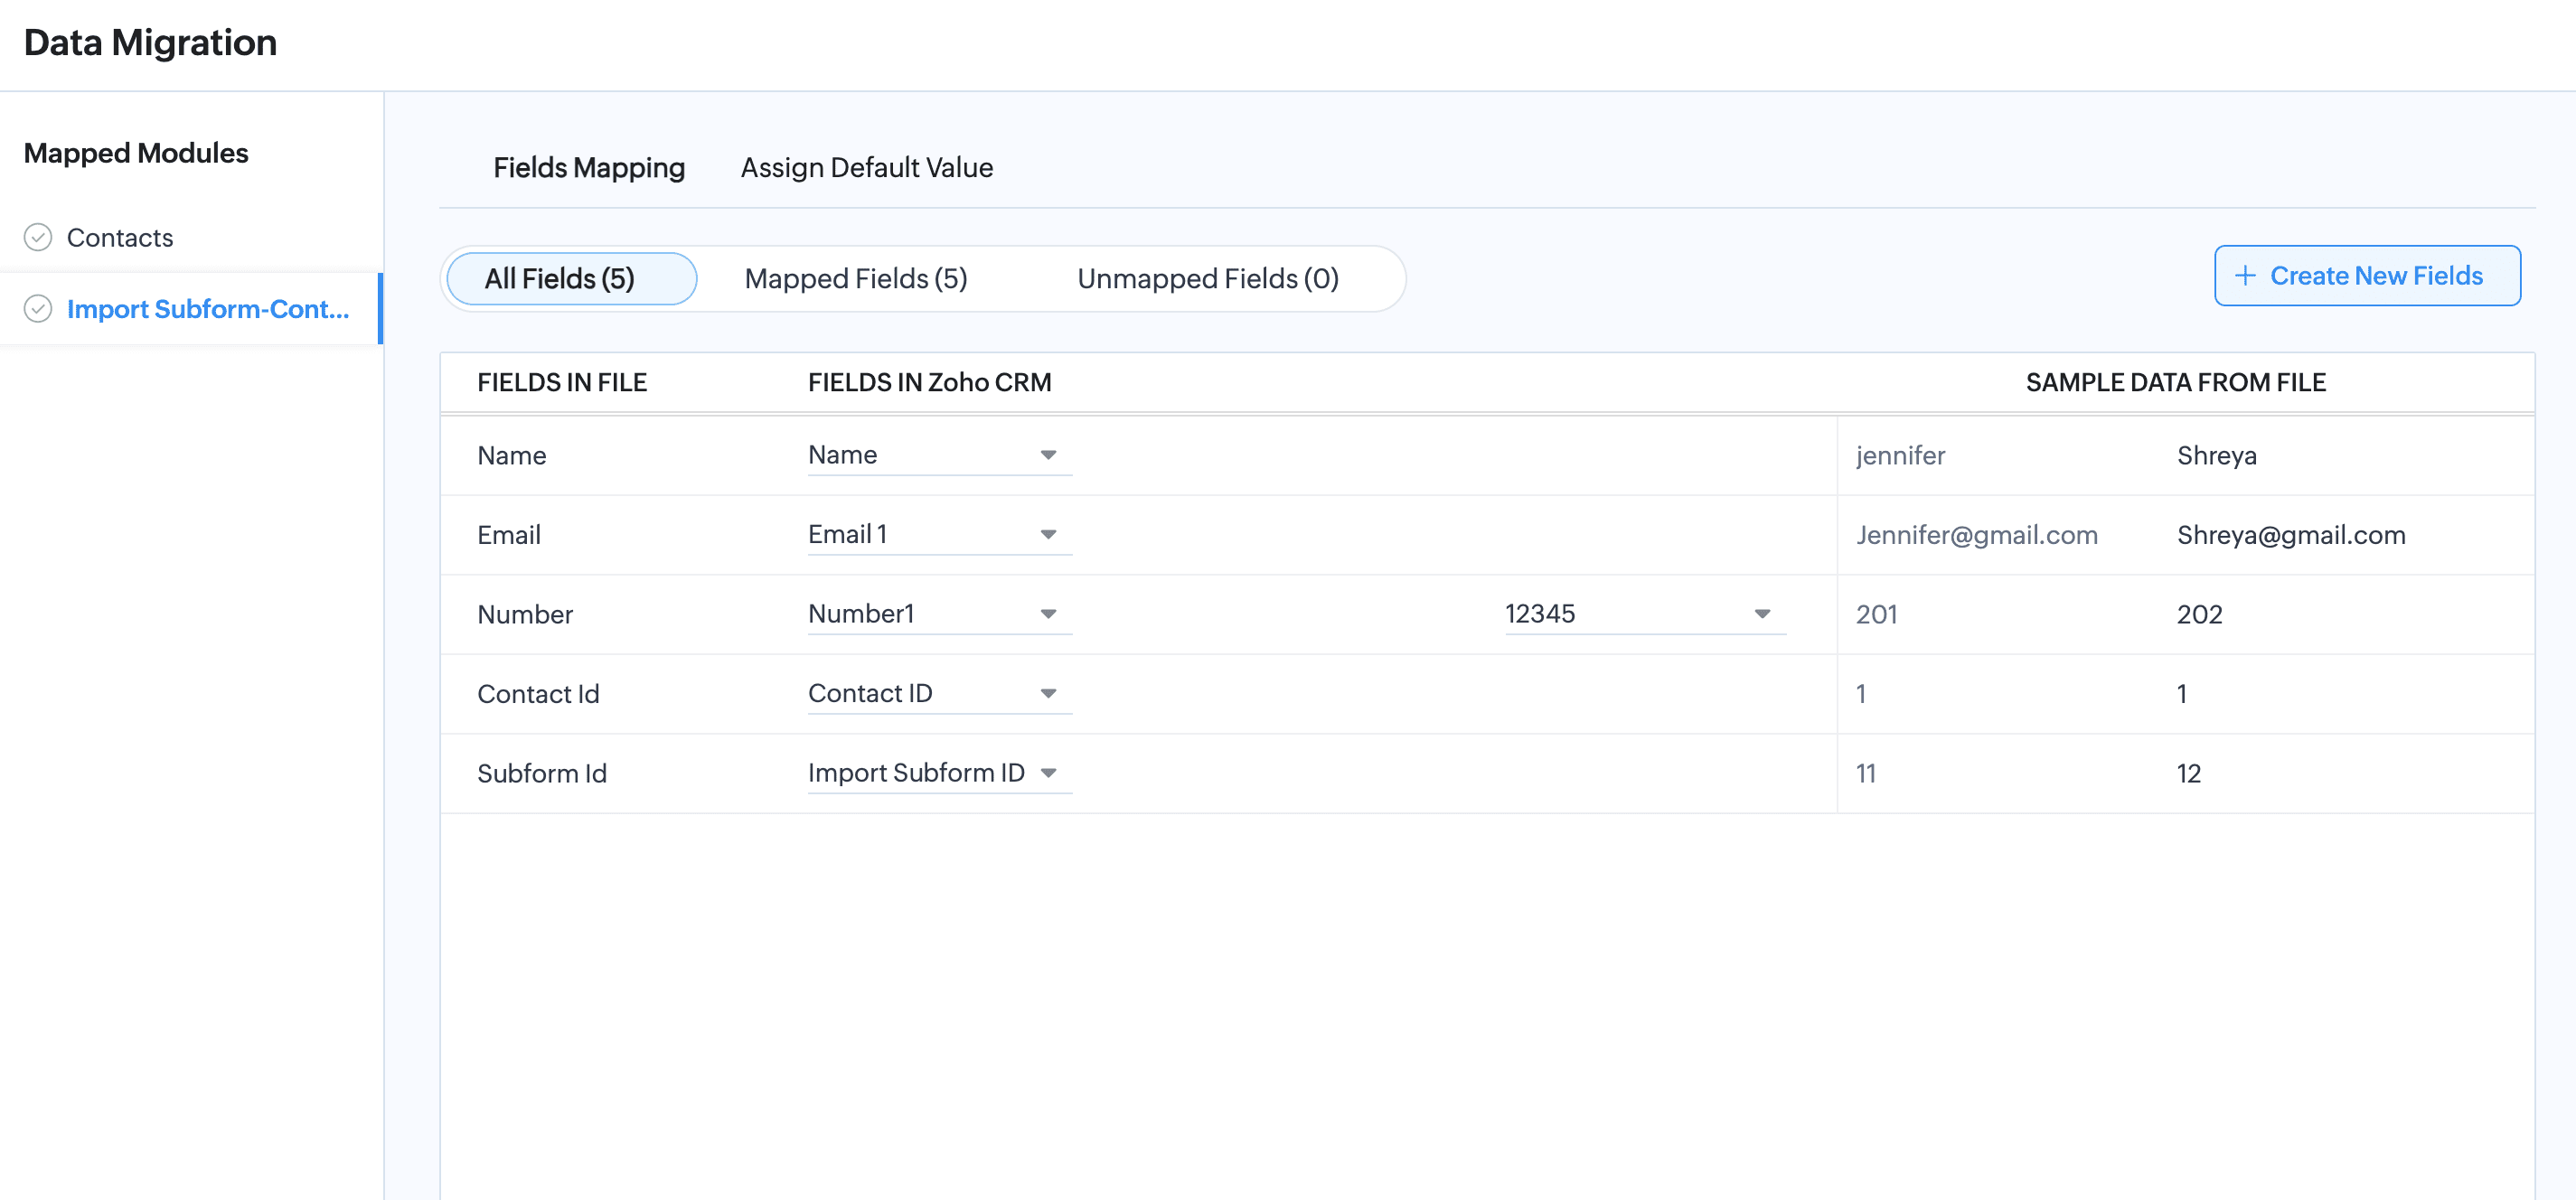Select the Contacts module in the sidebar

pos(120,238)
